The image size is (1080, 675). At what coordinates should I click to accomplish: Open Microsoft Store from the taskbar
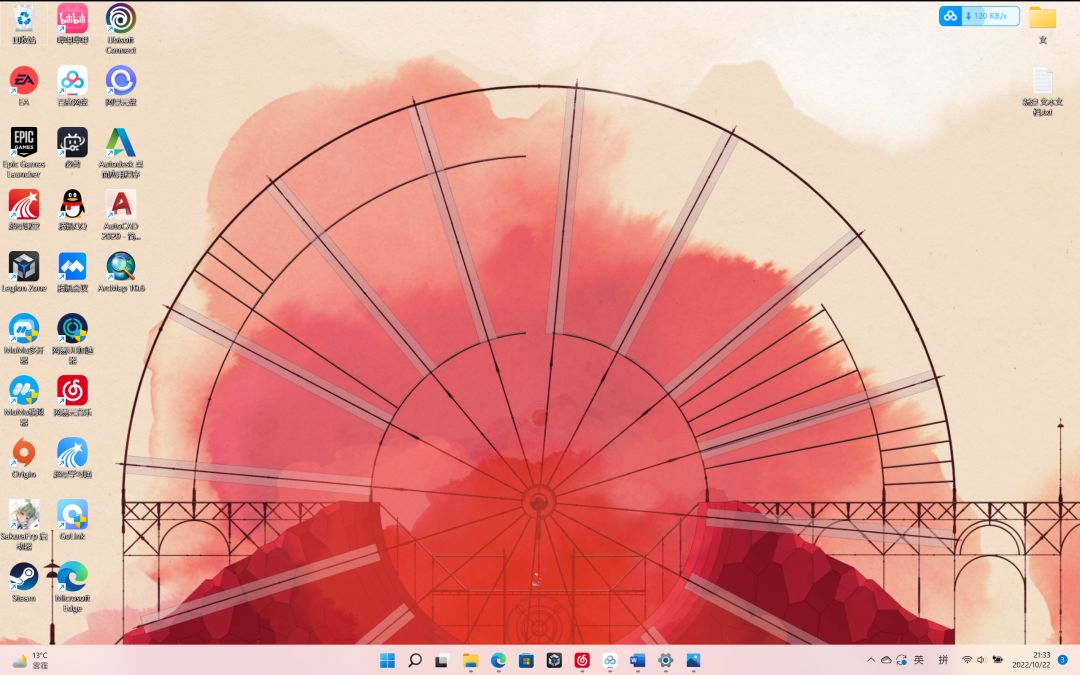(x=526, y=661)
